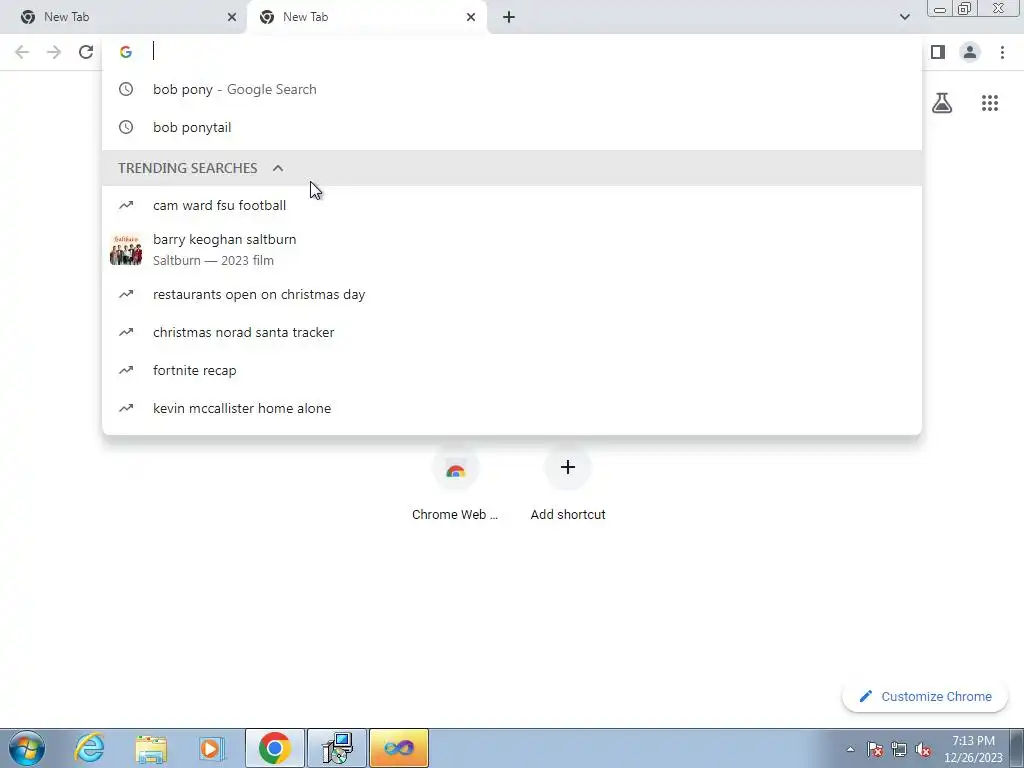1024x768 pixels.
Task: Close the first New Tab
Action: 232,17
